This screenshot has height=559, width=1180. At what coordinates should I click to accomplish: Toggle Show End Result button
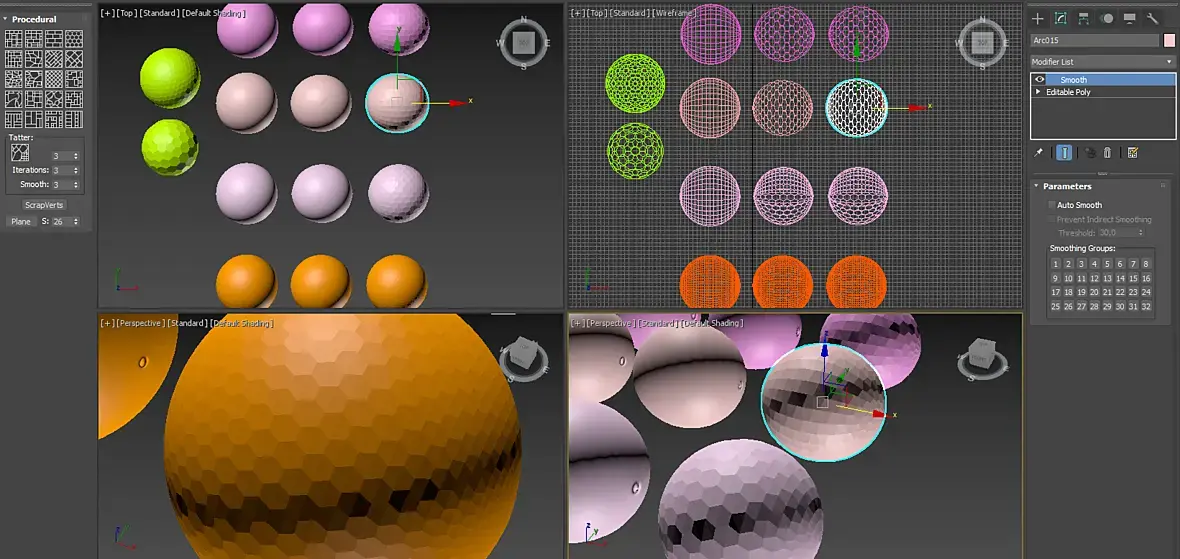1064,153
